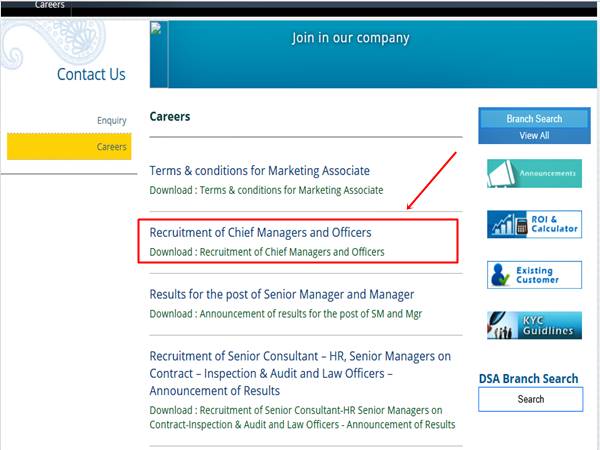Download Terms & conditions for Marketing Associate
Image resolution: width=600 pixels, height=450 pixels.
pyautogui.click(x=266, y=190)
